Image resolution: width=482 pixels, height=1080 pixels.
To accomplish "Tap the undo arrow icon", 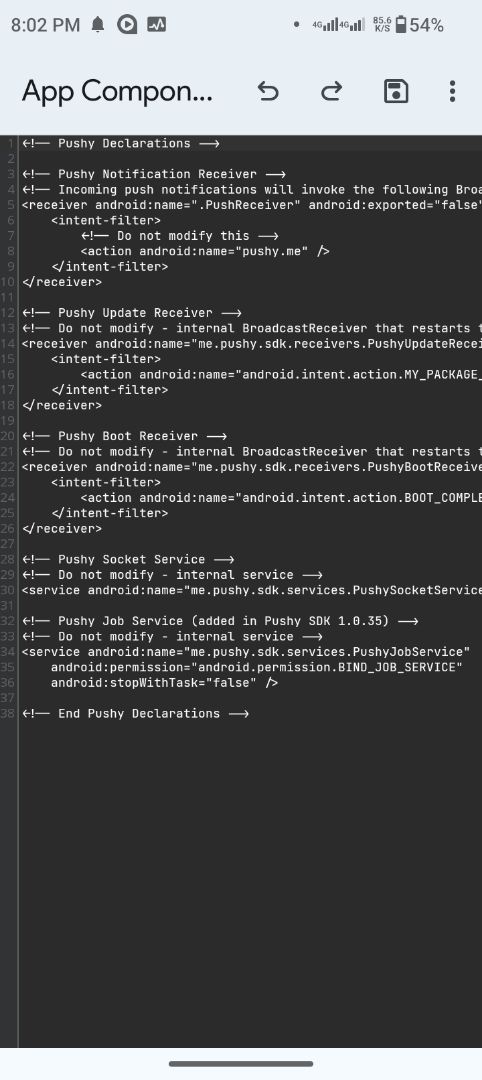I will click(x=268, y=91).
